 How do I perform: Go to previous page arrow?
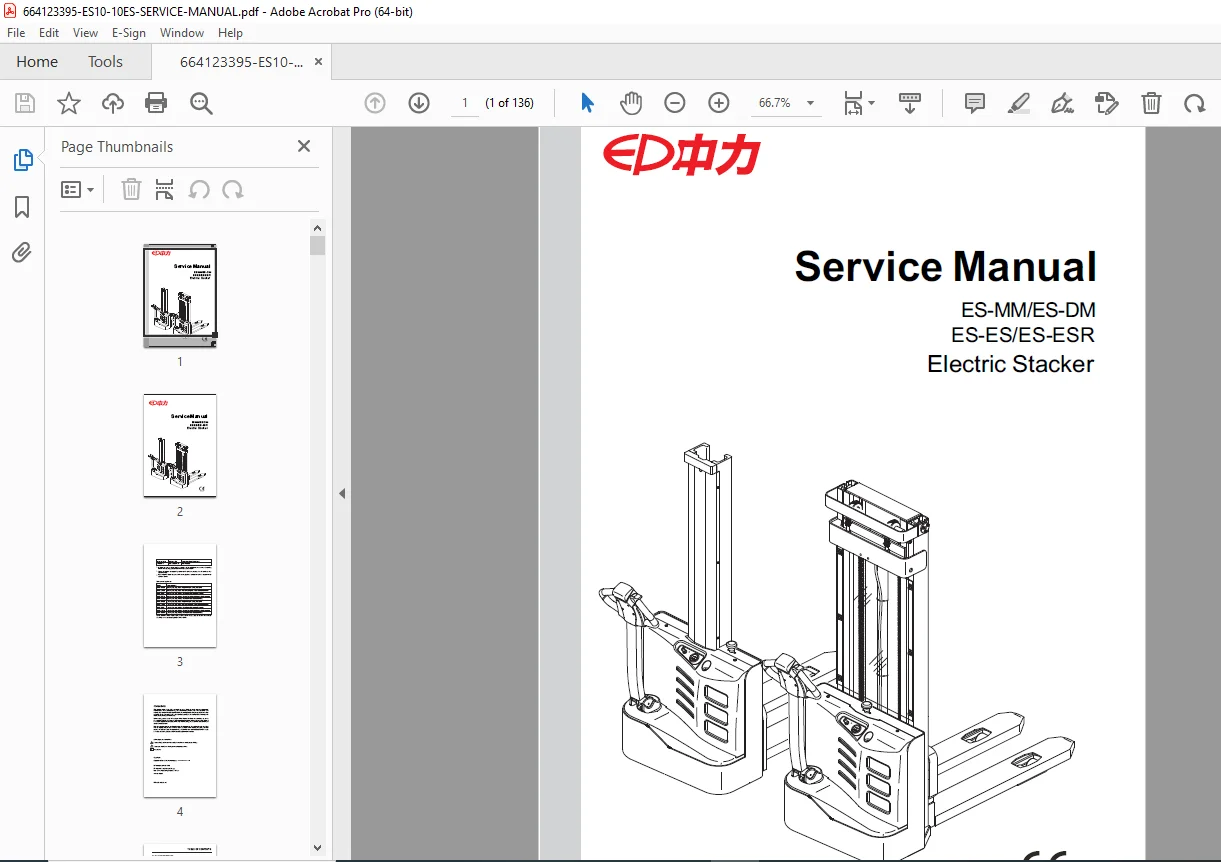tap(375, 103)
